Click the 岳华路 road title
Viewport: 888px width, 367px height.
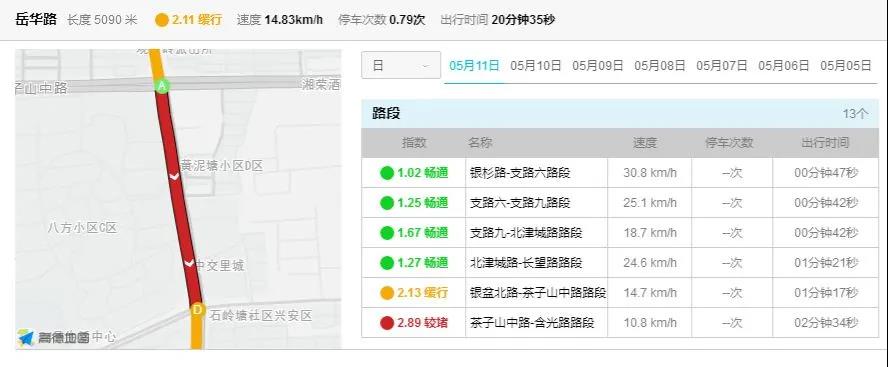36,20
